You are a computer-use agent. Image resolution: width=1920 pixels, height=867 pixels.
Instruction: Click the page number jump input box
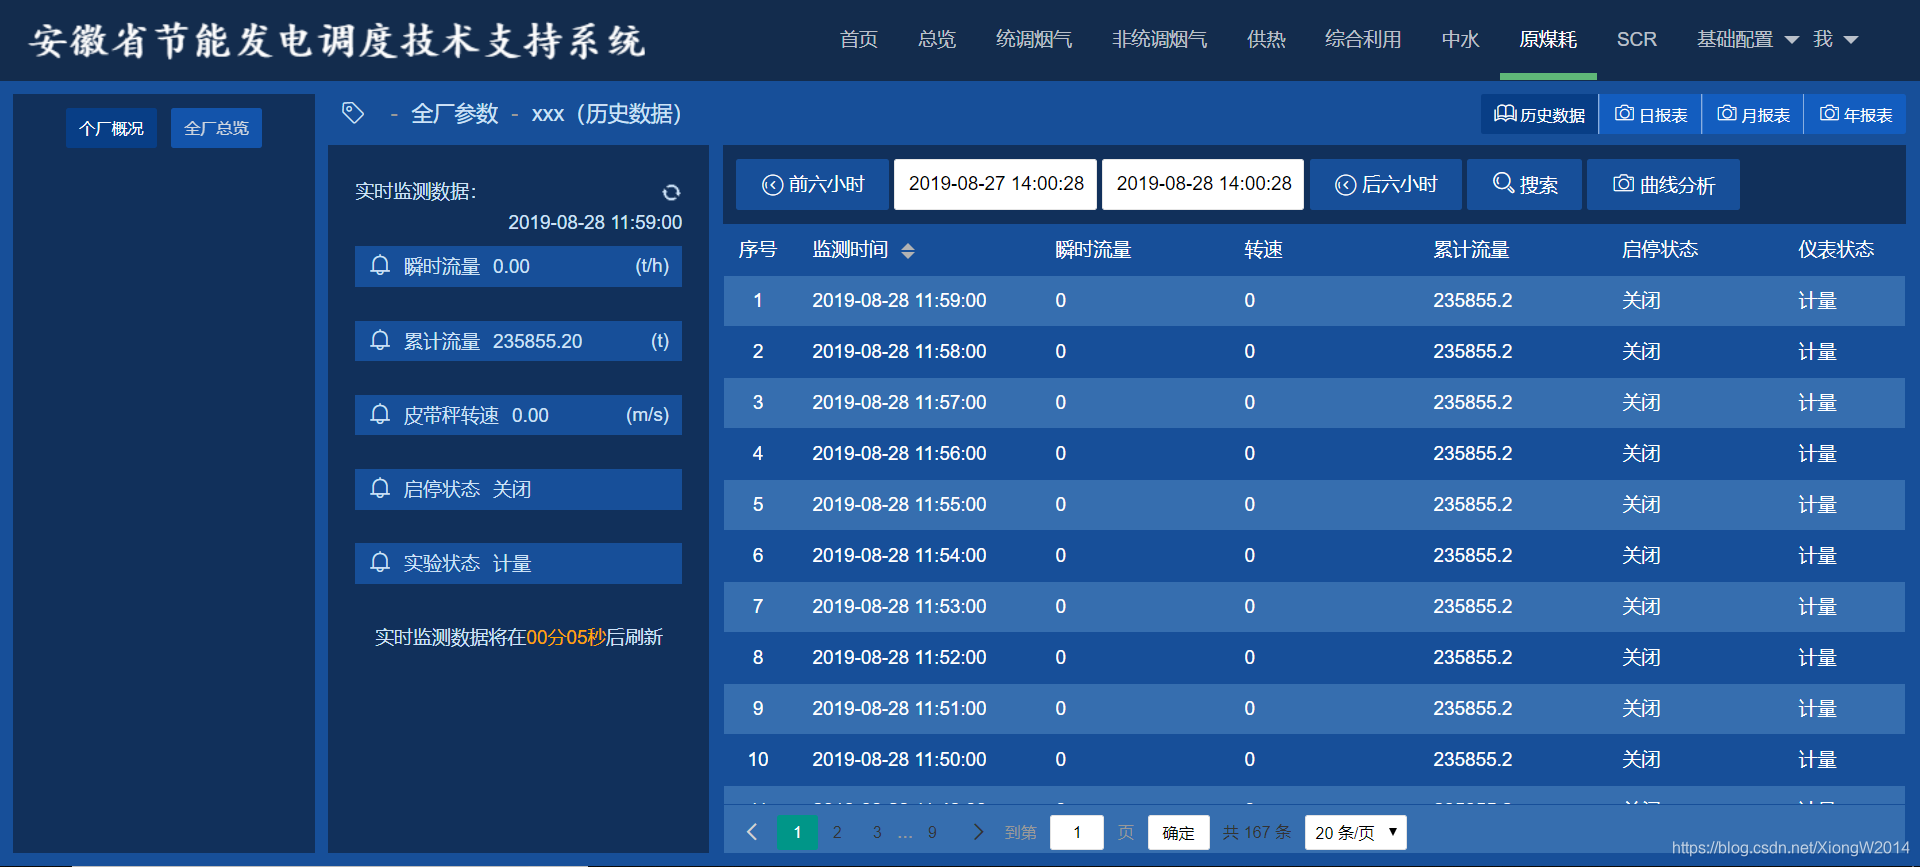(1077, 832)
